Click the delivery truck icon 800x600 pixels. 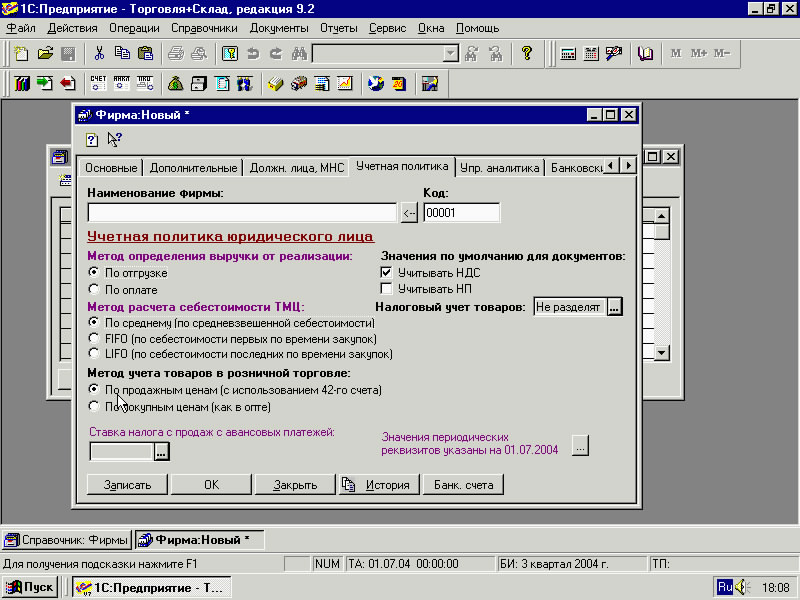point(299,83)
